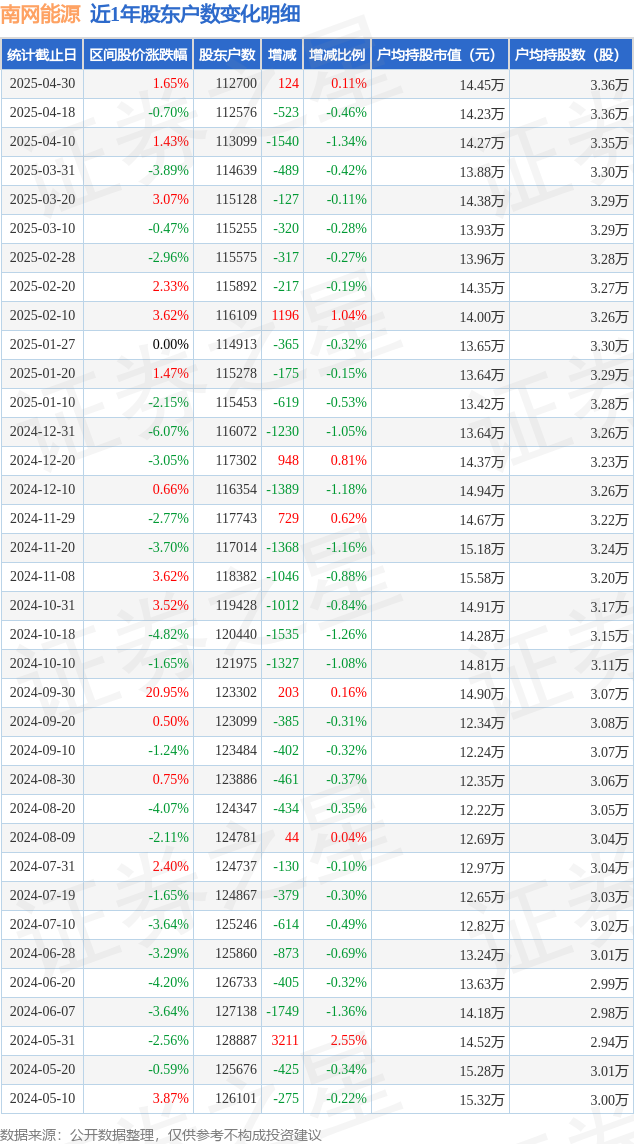Select shareholder count 128887
Image resolution: width=634 pixels, height=1144 pixels.
pos(236,1040)
